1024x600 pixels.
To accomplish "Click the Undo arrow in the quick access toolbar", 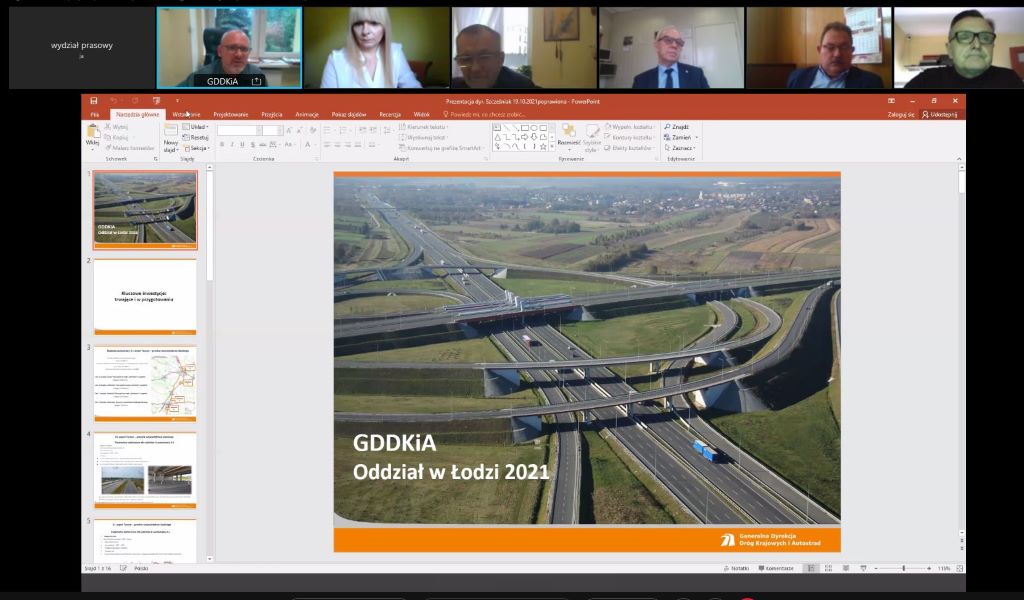I will (x=114, y=101).
